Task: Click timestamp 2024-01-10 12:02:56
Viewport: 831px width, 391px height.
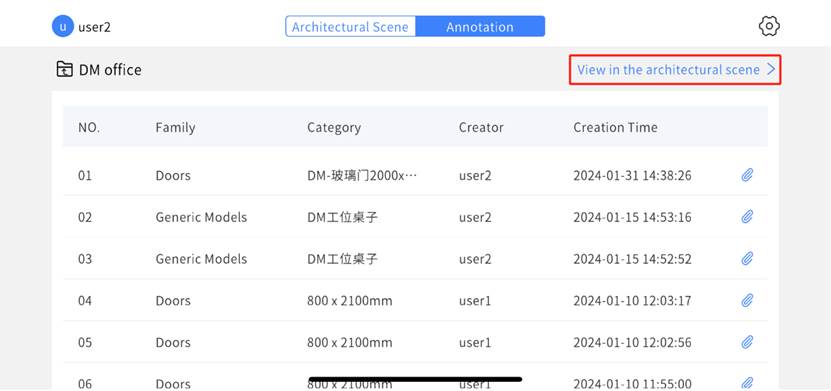Action: [x=632, y=342]
